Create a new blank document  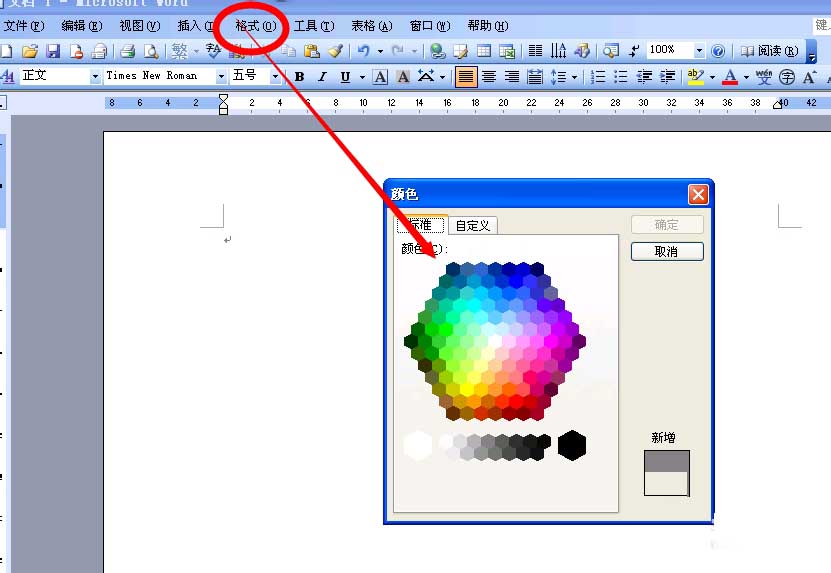tap(6, 51)
